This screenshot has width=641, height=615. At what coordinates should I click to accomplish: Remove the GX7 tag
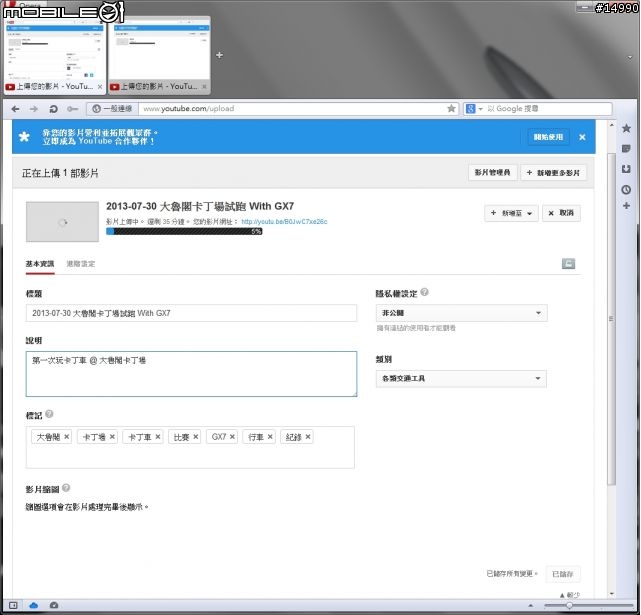[x=232, y=437]
